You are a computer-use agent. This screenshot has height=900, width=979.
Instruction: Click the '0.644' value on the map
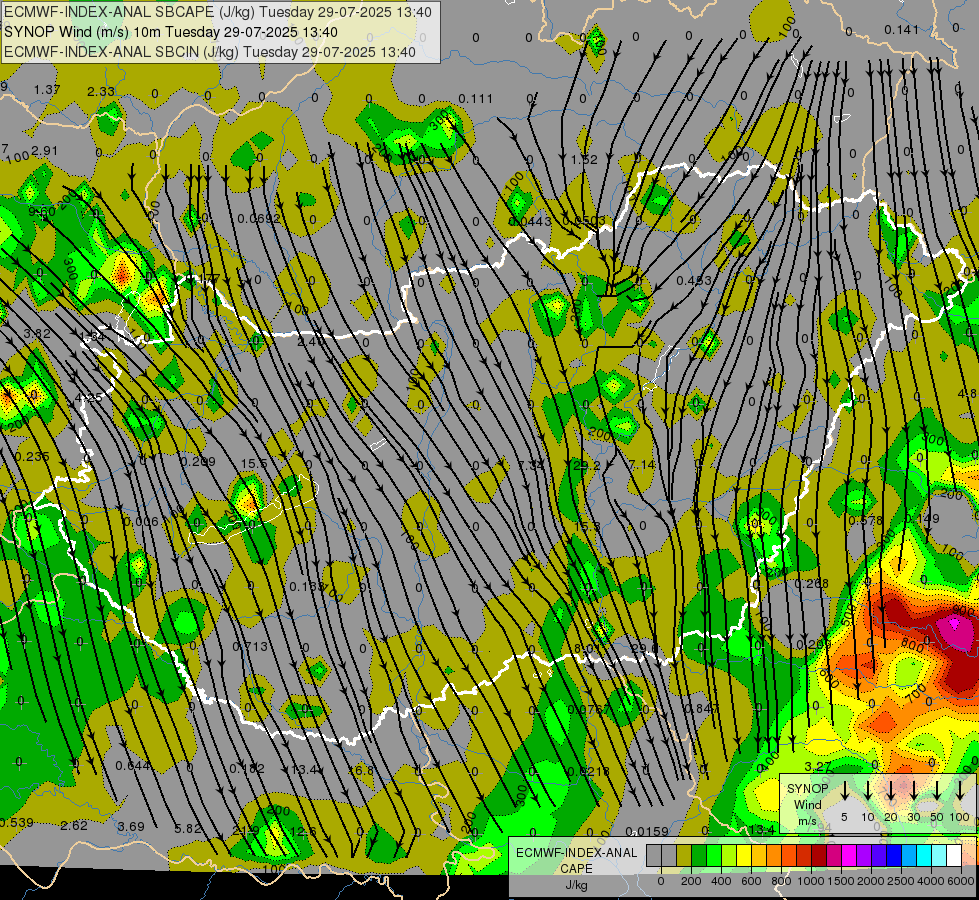pyautogui.click(x=133, y=765)
